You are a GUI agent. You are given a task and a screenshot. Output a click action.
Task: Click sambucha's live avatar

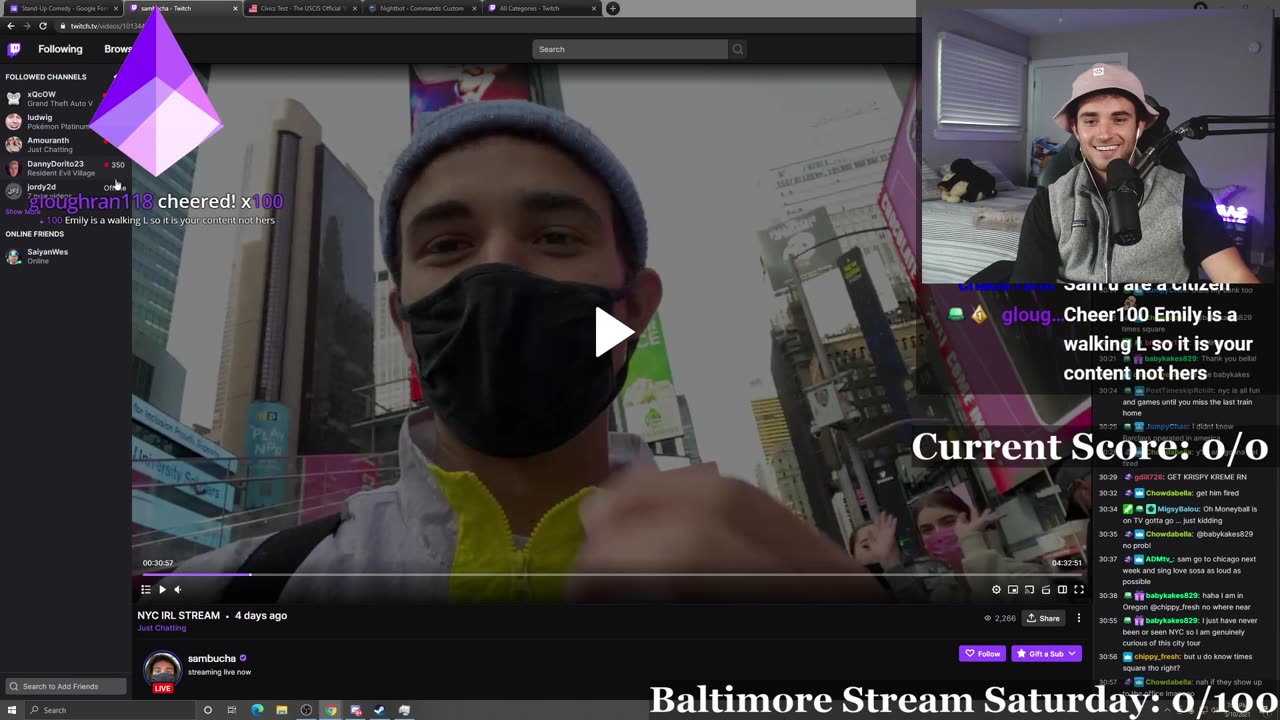(x=162, y=670)
